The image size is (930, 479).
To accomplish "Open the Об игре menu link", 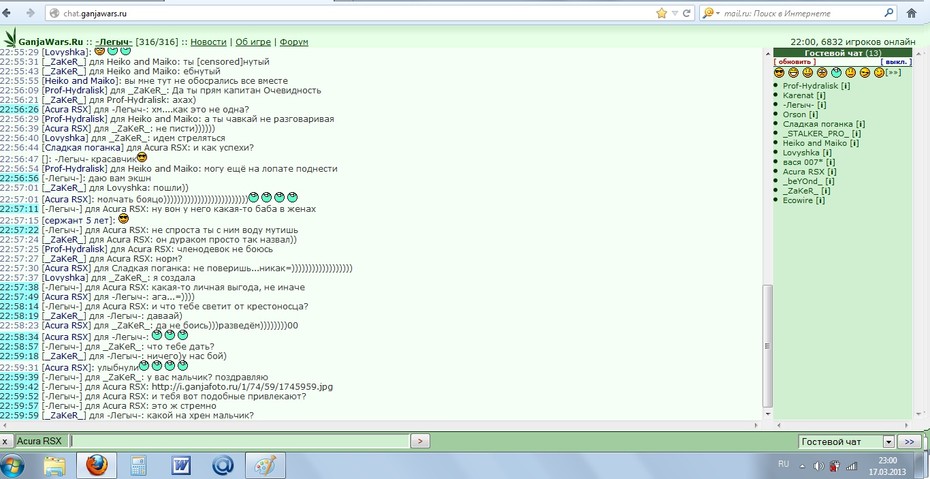I will 253,42.
